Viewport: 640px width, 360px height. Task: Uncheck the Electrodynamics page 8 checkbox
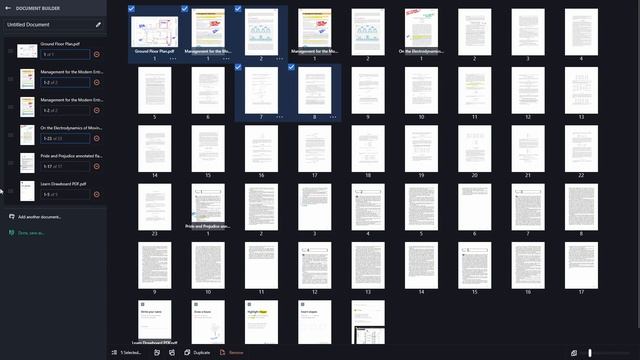[291, 67]
